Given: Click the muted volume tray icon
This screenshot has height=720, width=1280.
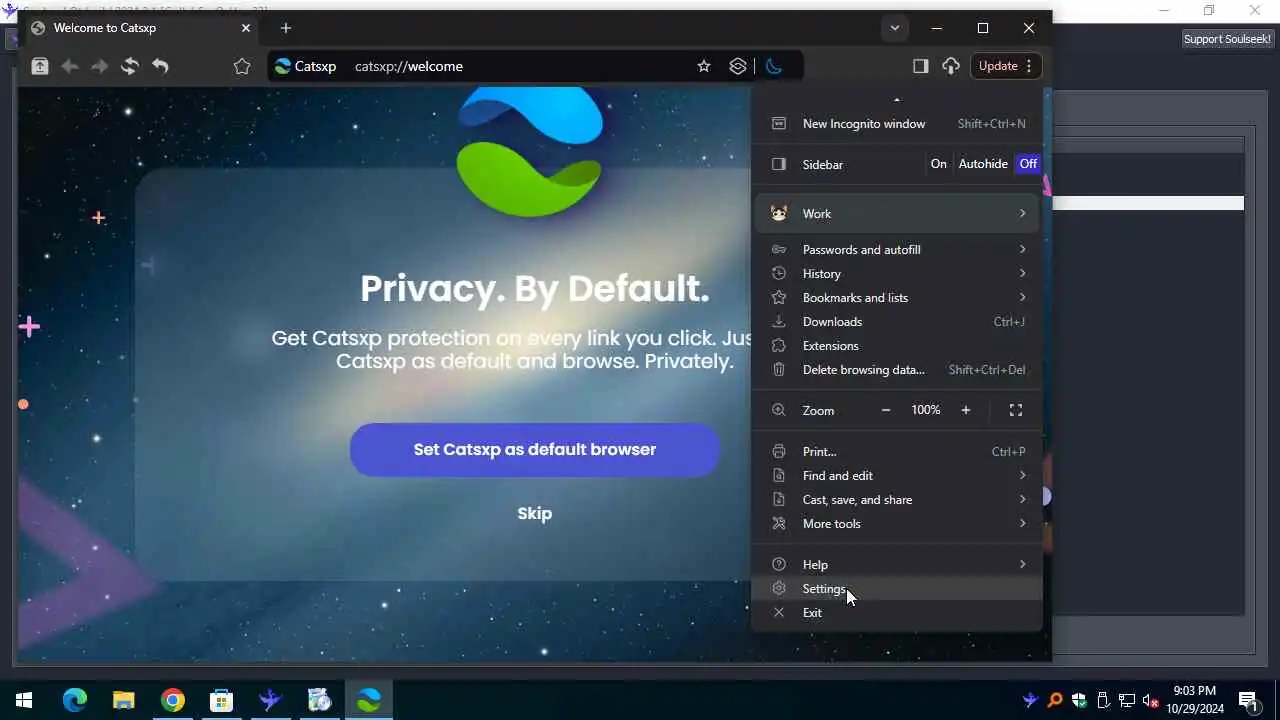Looking at the screenshot, I should 1151,700.
